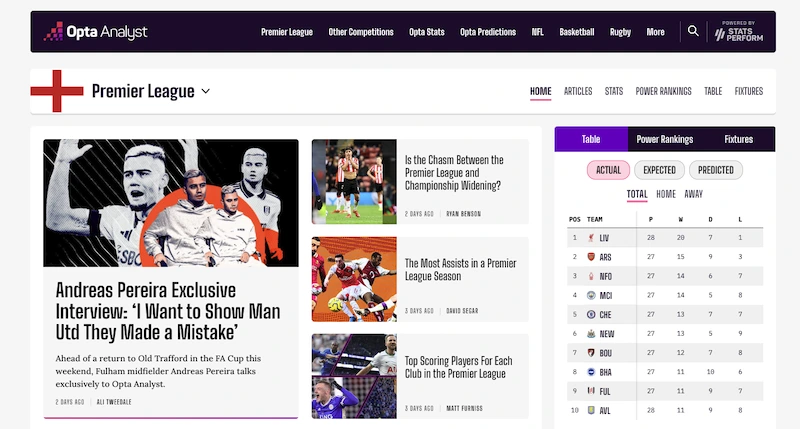The width and height of the screenshot is (800, 429).
Task: Select the PREDICTED table filter
Action: [715, 170]
